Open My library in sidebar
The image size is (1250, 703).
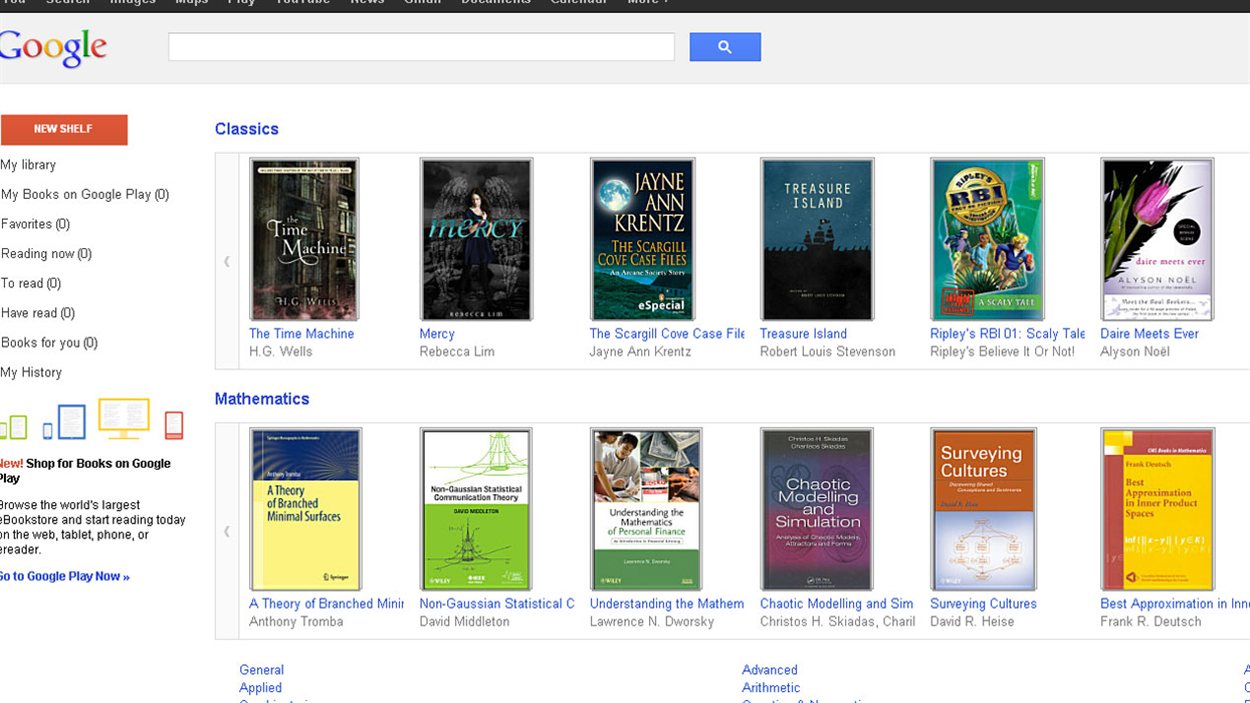click(x=28, y=165)
